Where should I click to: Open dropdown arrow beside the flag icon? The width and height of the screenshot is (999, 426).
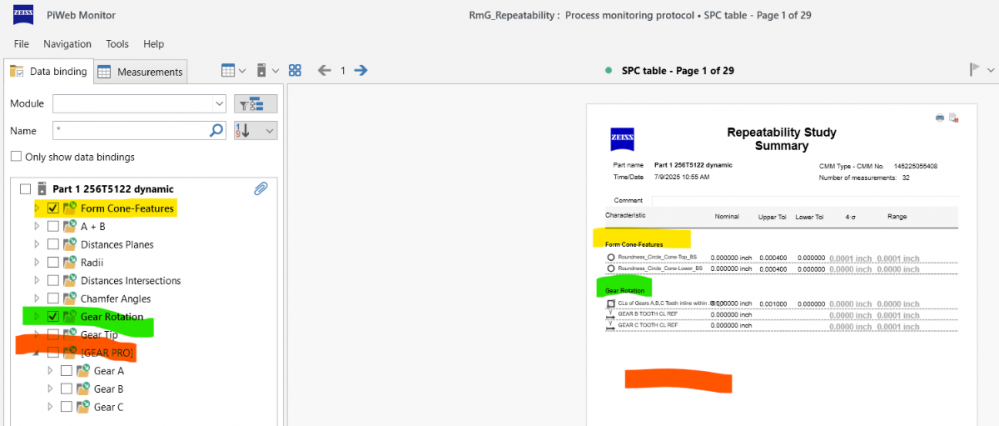pos(990,70)
